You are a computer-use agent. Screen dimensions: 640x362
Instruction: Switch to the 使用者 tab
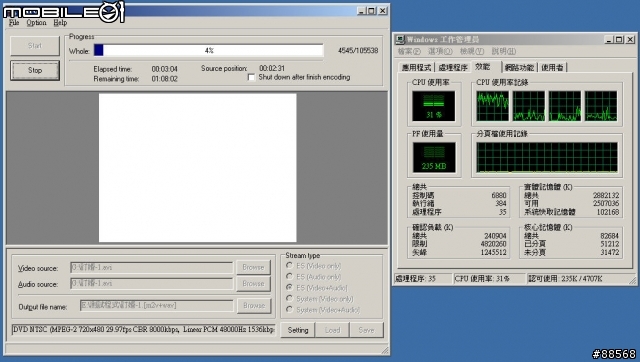tap(552, 68)
